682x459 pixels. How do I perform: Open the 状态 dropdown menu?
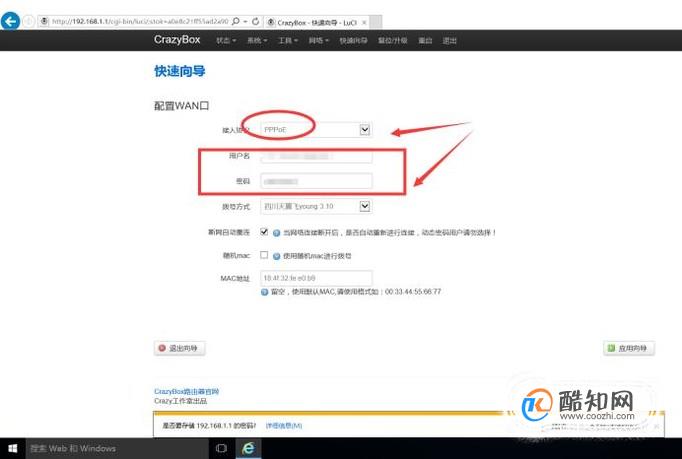(226, 40)
